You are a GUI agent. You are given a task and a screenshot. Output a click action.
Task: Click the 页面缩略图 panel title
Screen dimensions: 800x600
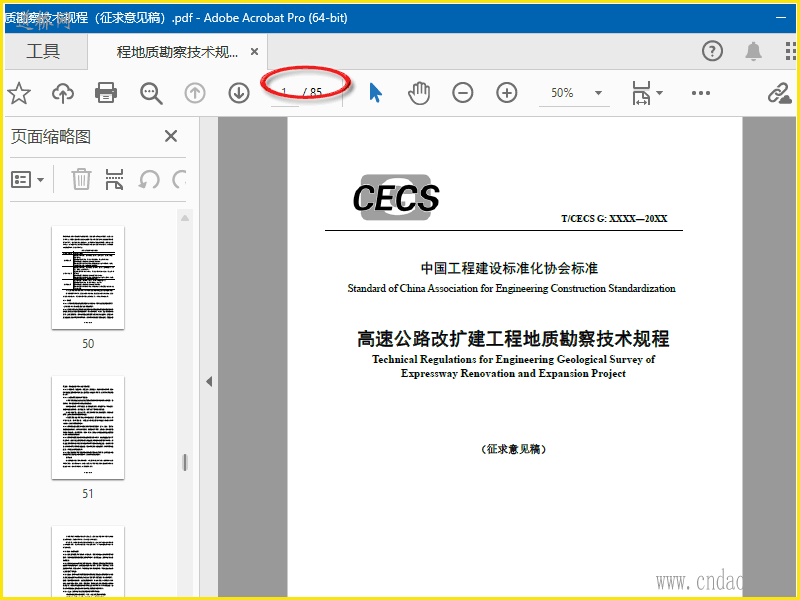click(51, 136)
